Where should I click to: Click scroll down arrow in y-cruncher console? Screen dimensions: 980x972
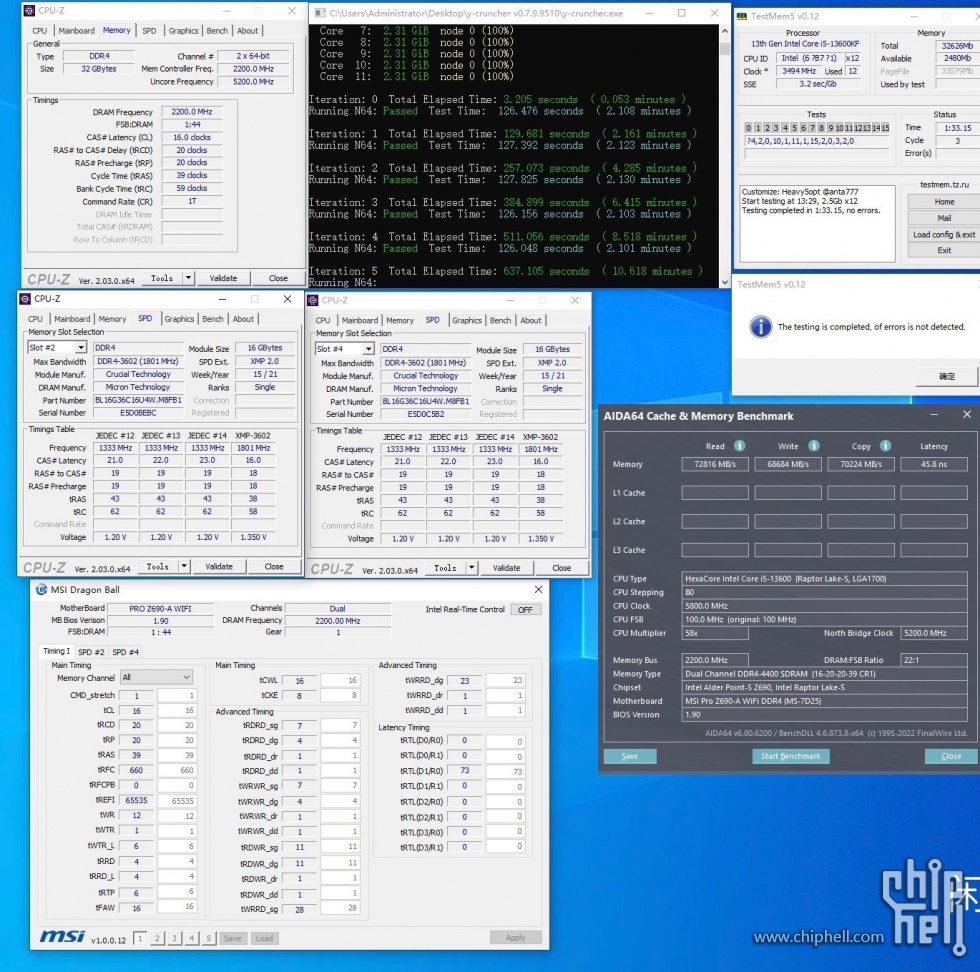(x=724, y=282)
